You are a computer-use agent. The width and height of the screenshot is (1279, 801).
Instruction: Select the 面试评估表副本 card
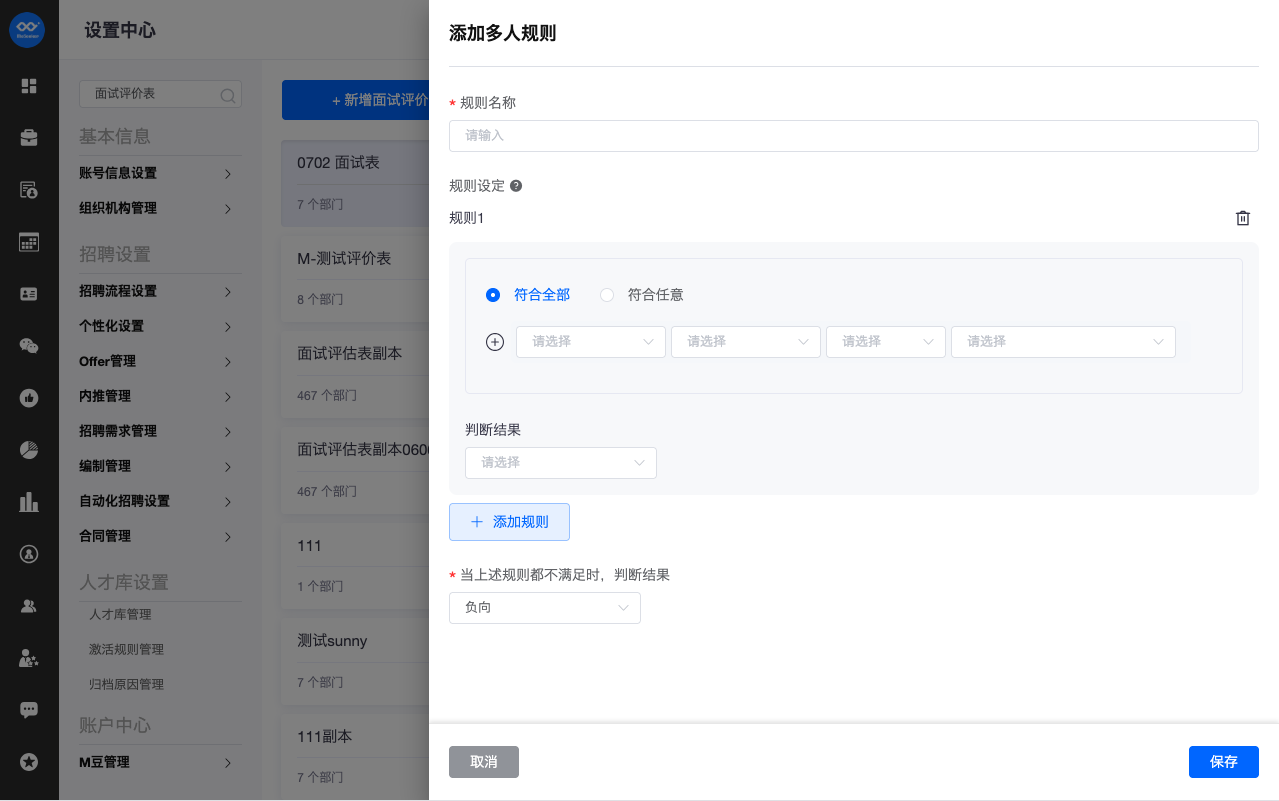[x=356, y=374]
